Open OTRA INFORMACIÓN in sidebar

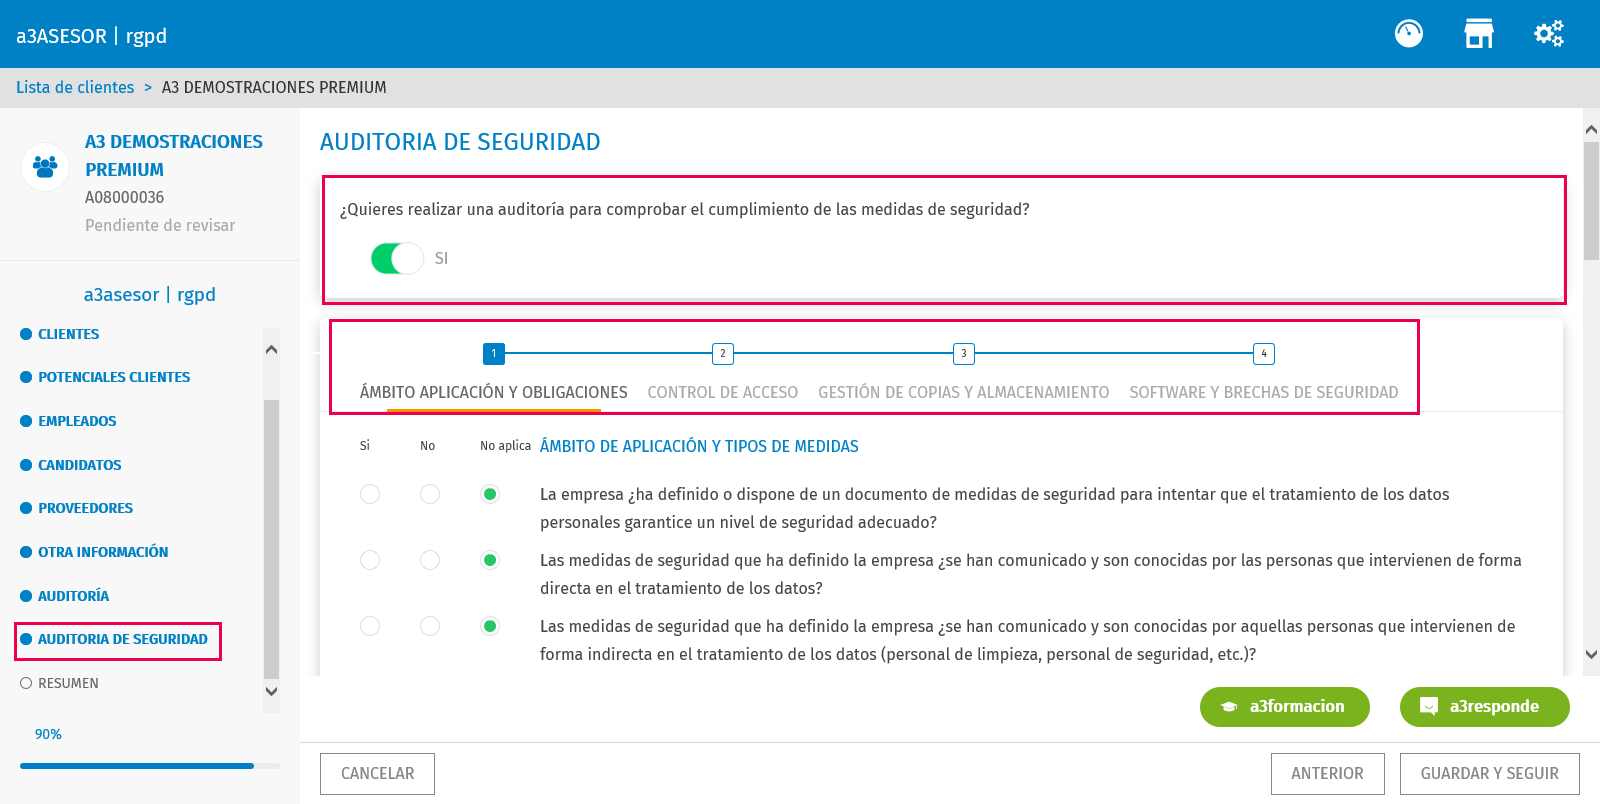pyautogui.click(x=103, y=552)
